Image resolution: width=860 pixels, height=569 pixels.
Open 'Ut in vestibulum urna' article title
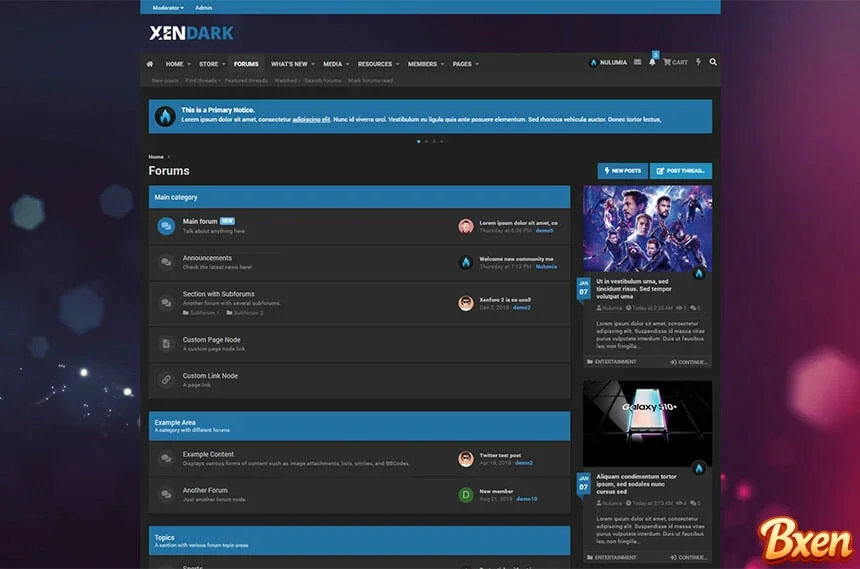pyautogui.click(x=633, y=289)
